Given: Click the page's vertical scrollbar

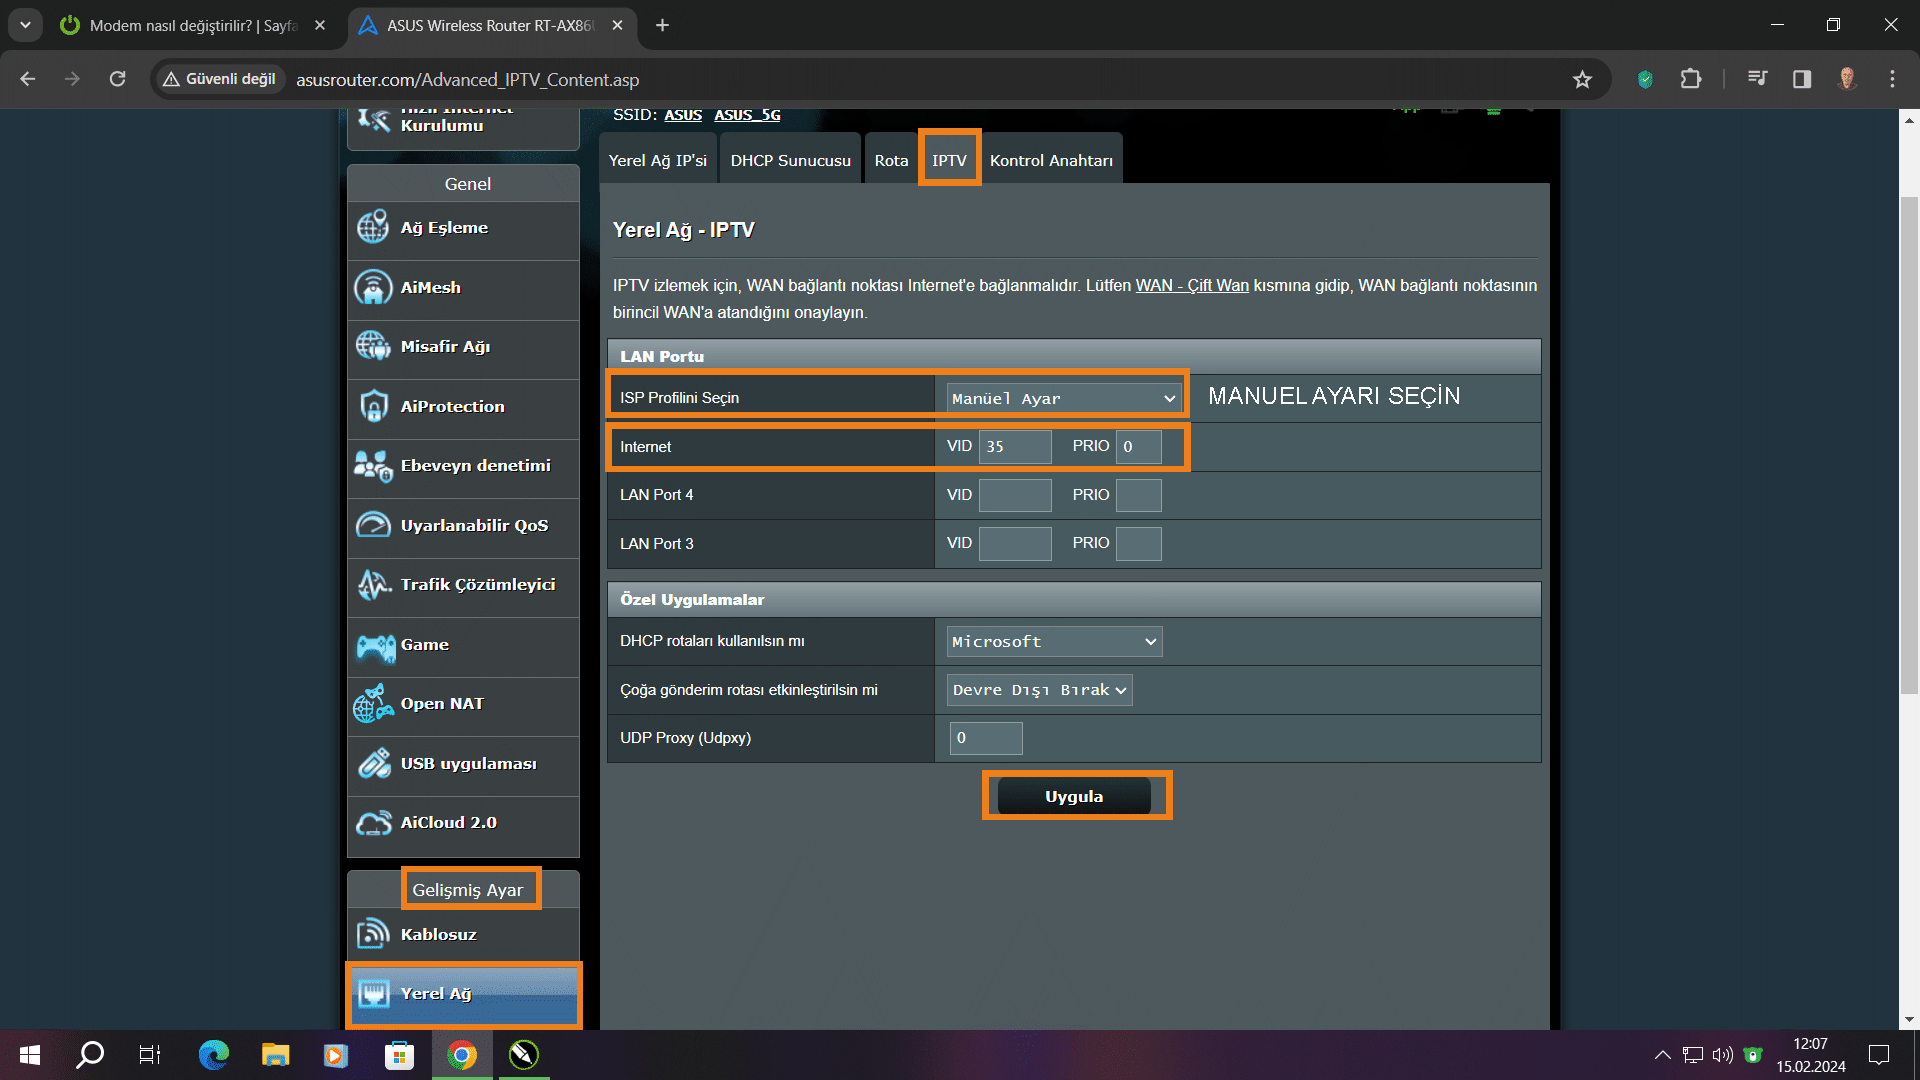Looking at the screenshot, I should tap(1909, 445).
